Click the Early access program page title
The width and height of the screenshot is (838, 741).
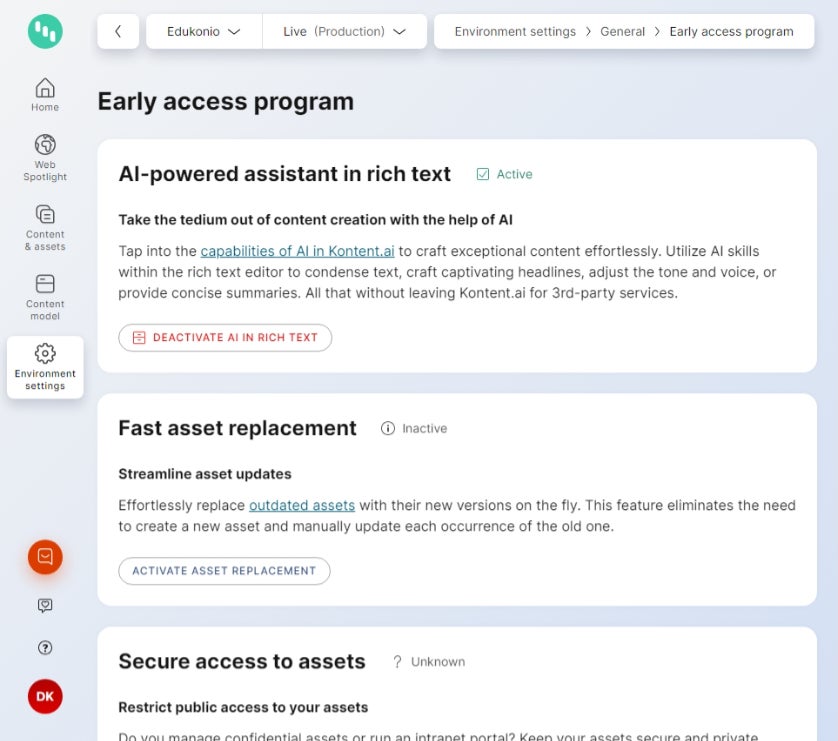click(226, 102)
